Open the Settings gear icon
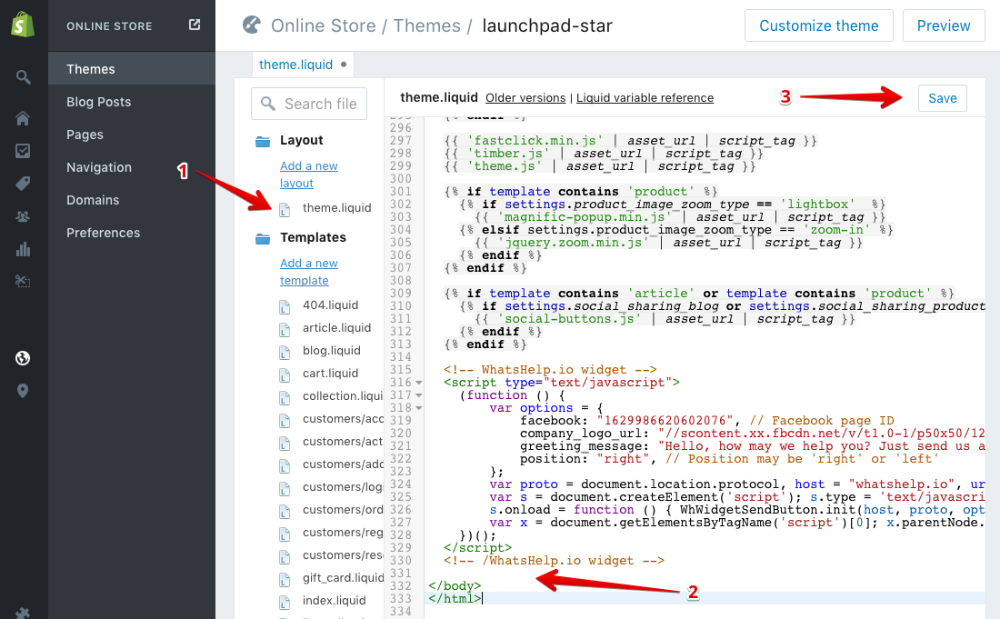The width and height of the screenshot is (1000, 619). (x=23, y=613)
